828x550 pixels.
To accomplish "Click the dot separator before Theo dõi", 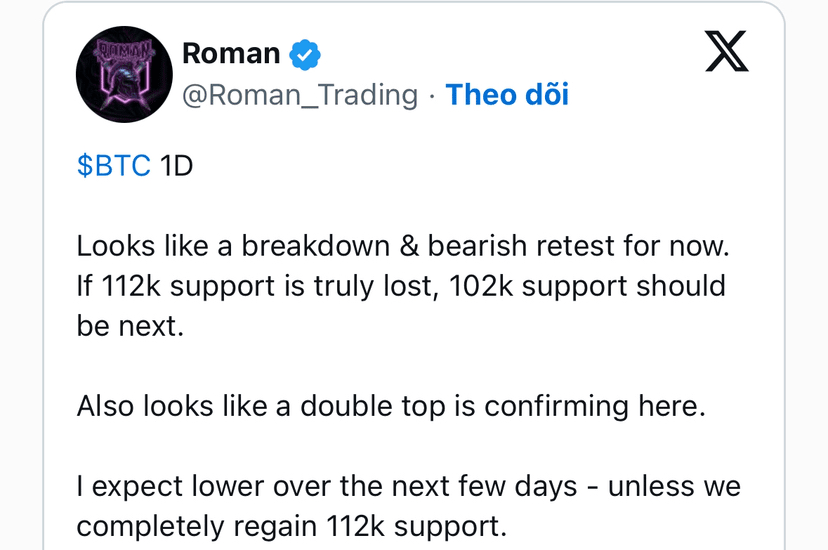I will pyautogui.click(x=432, y=97).
